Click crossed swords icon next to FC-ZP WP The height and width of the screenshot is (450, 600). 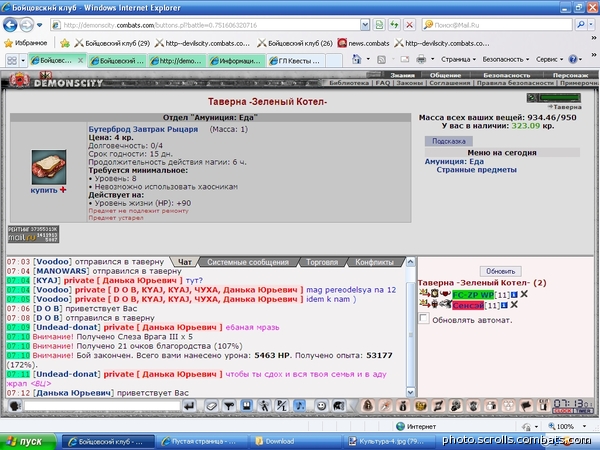click(x=524, y=294)
